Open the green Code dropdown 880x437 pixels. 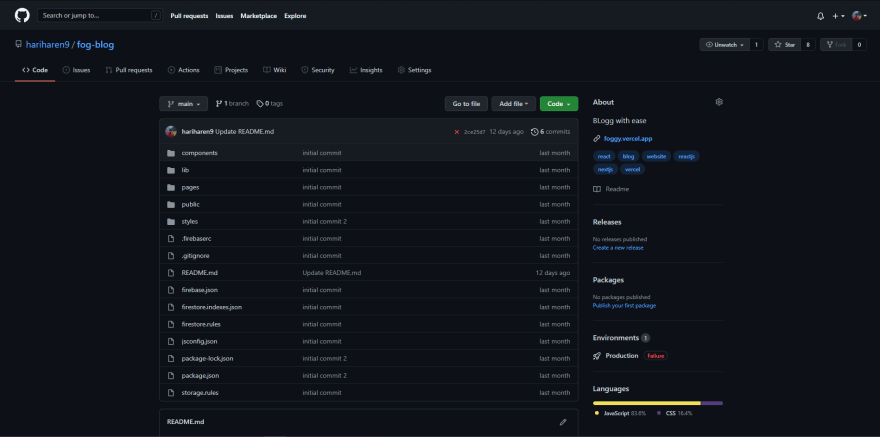click(559, 104)
